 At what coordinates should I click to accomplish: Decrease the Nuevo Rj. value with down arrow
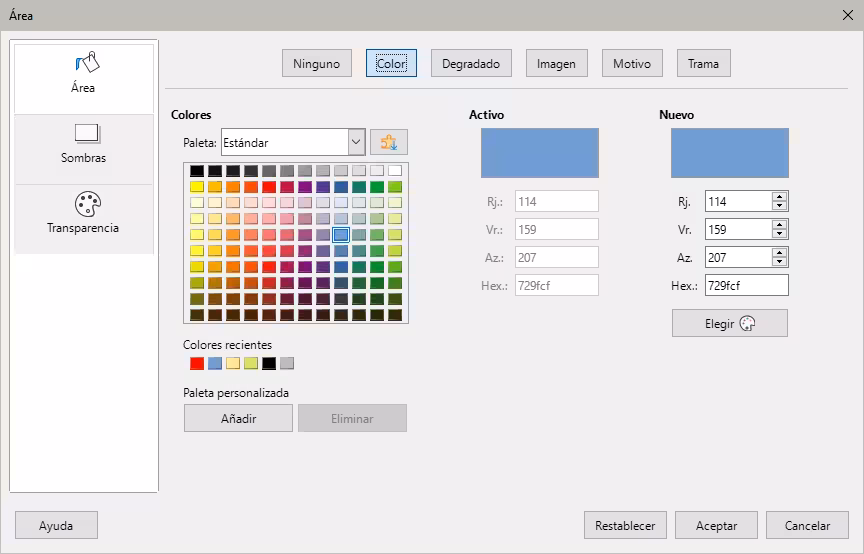point(779,206)
